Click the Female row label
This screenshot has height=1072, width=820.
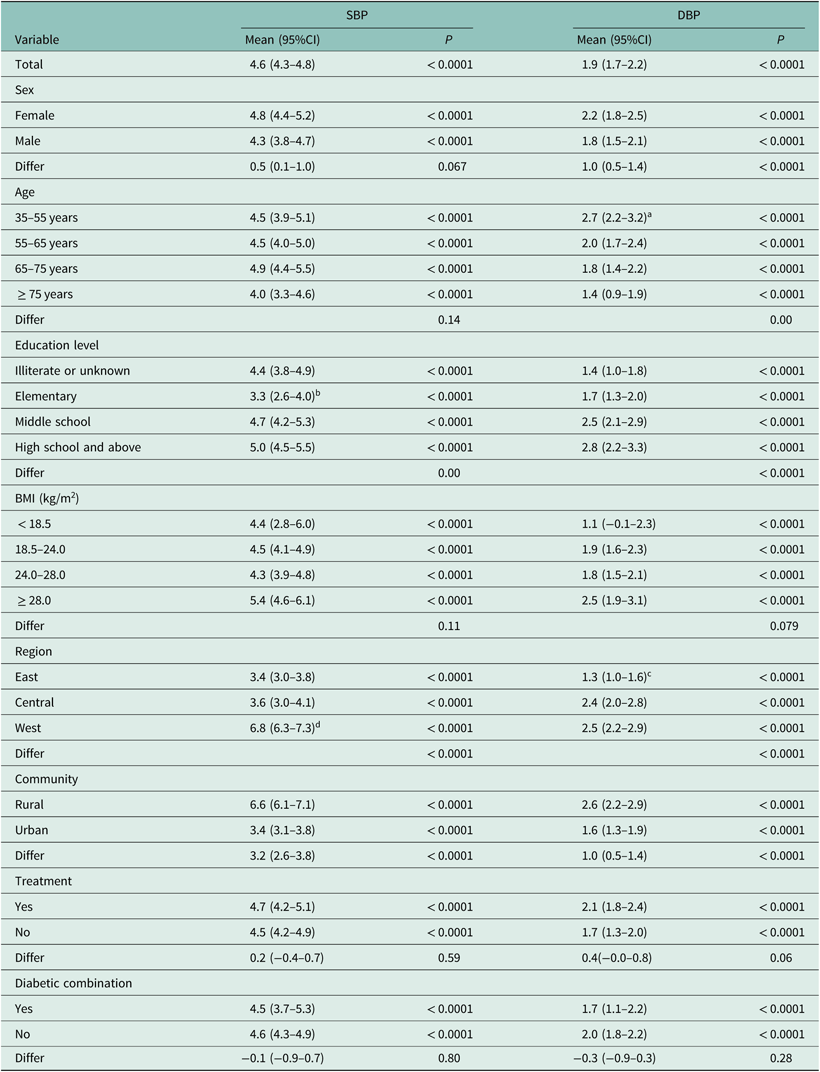pos(35,116)
